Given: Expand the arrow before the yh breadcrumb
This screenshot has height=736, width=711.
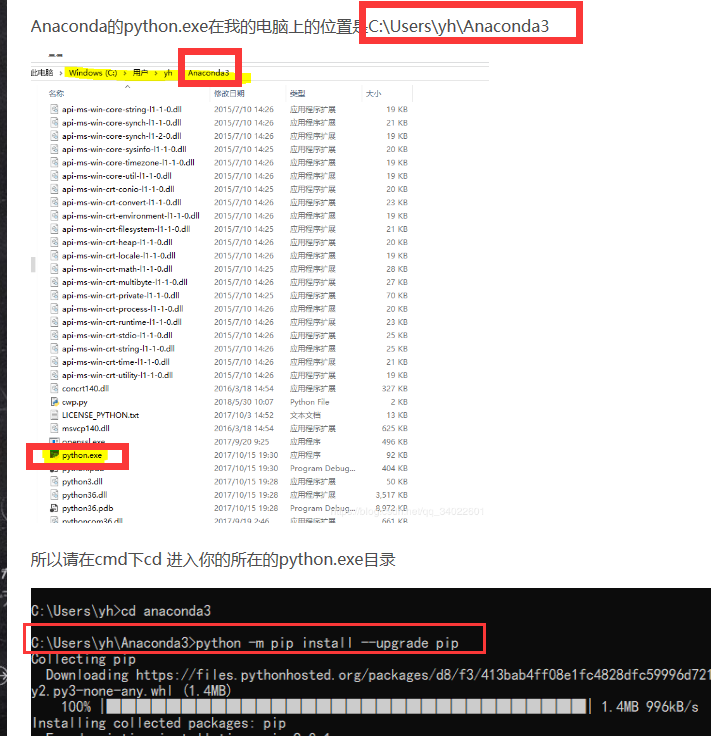Looking at the screenshot, I should tap(156, 73).
